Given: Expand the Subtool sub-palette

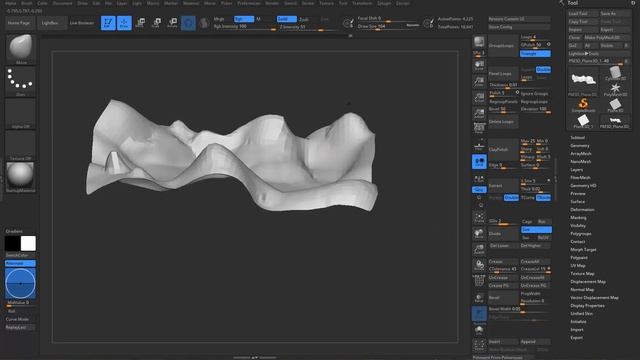Looking at the screenshot, I should pyautogui.click(x=578, y=138).
